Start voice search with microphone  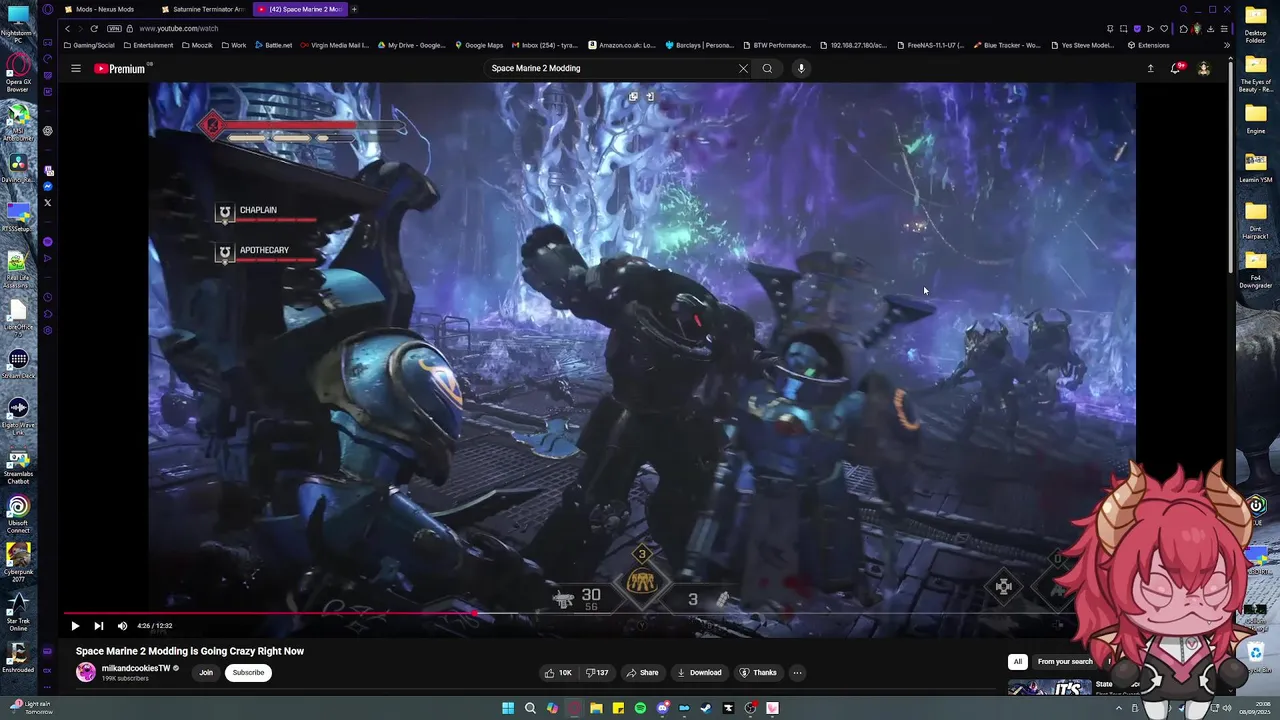801,68
